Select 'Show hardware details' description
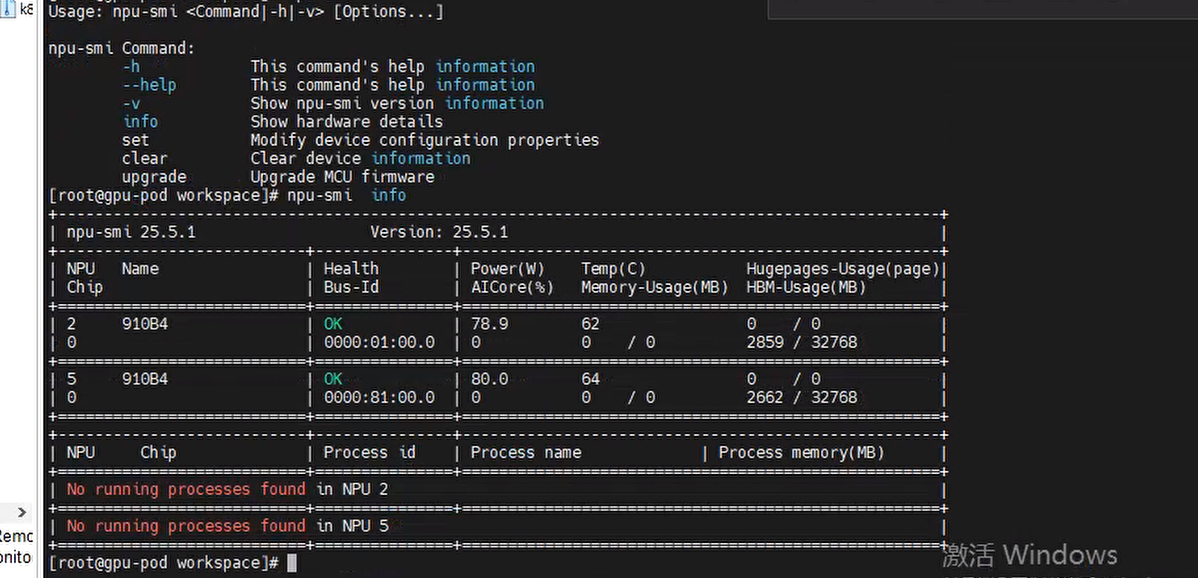The image size is (1198, 578). click(346, 121)
